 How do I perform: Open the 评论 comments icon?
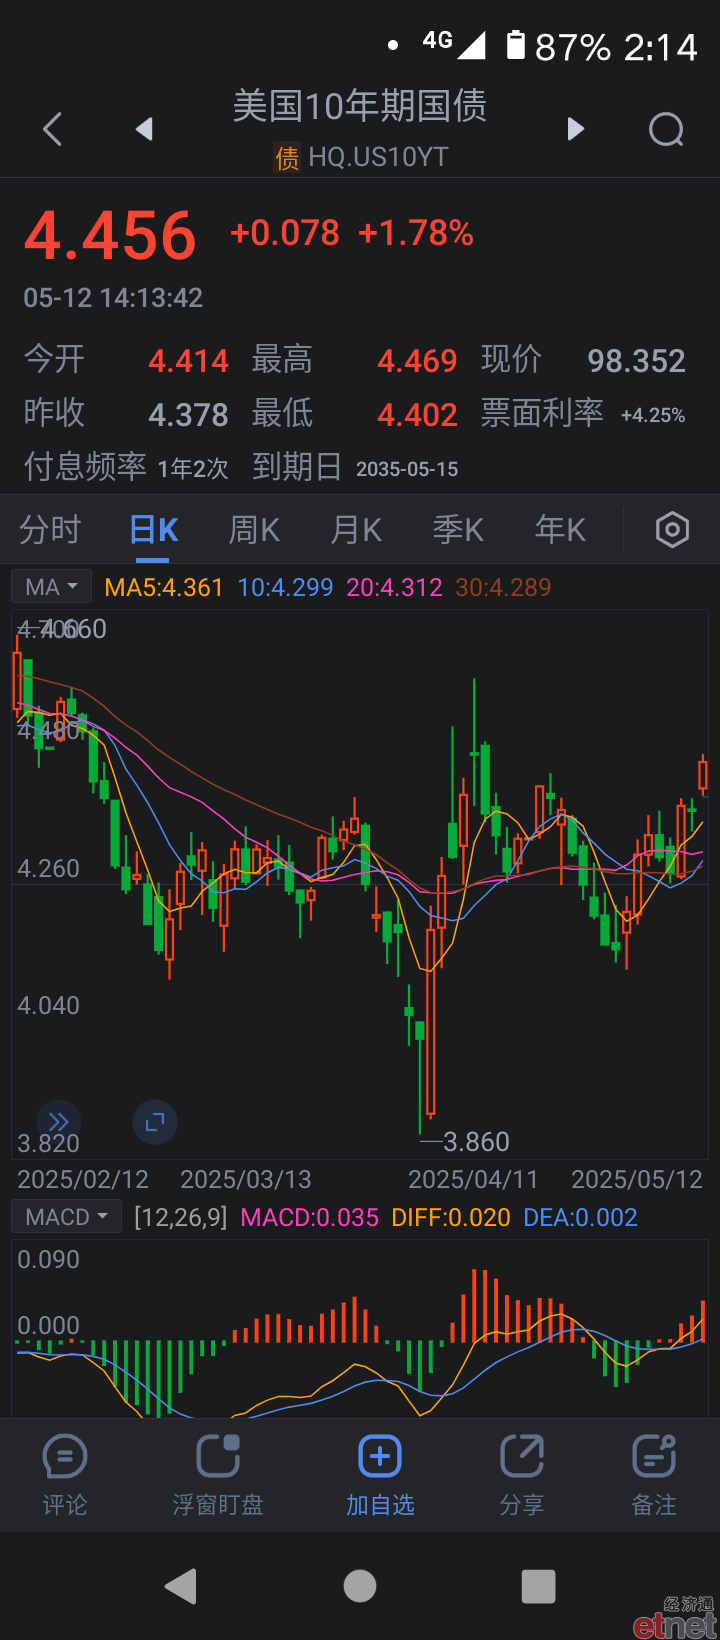coord(65,1476)
